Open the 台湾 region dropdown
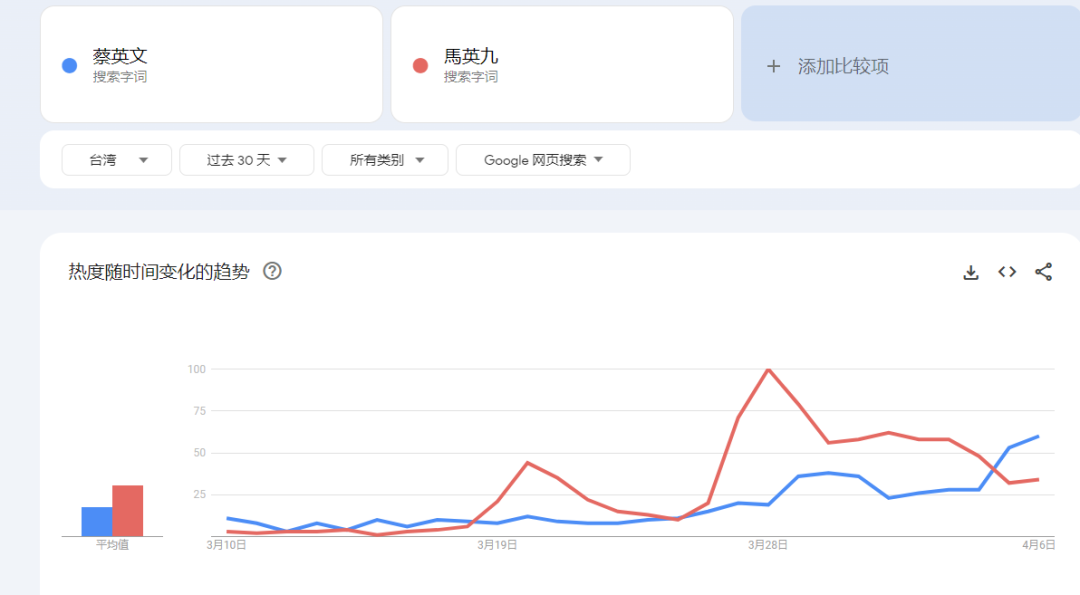Image resolution: width=1080 pixels, height=595 pixels. (117, 160)
